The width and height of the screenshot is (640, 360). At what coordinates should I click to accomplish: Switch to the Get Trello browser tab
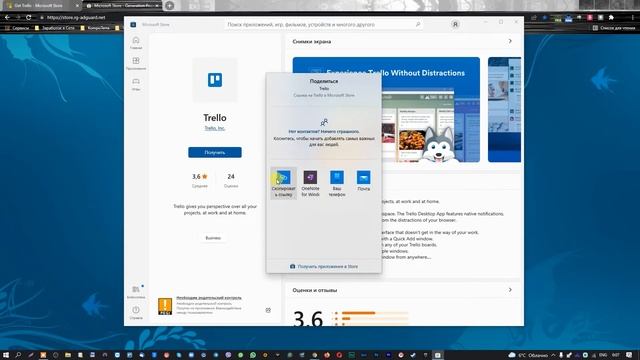click(42, 6)
